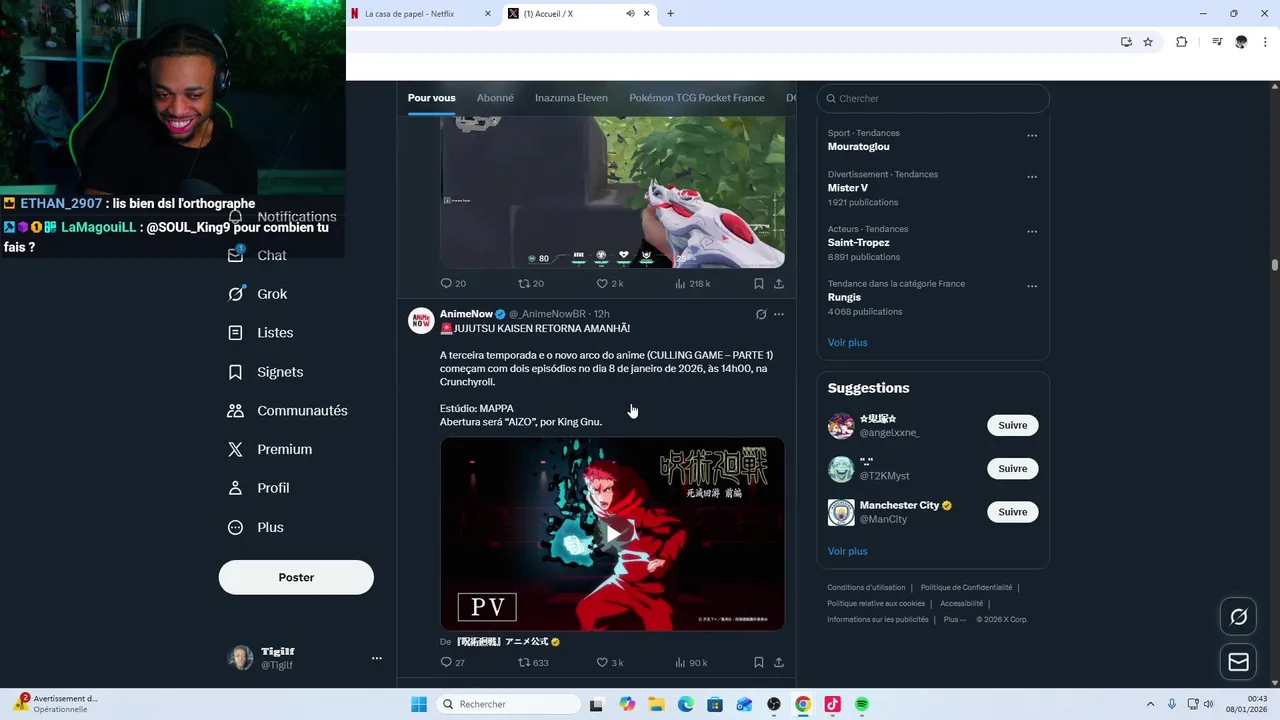Image resolution: width=1280 pixels, height=720 pixels.
Task: Bookmark the AnimeNow Jujutsu Kaisen post
Action: (x=759, y=662)
